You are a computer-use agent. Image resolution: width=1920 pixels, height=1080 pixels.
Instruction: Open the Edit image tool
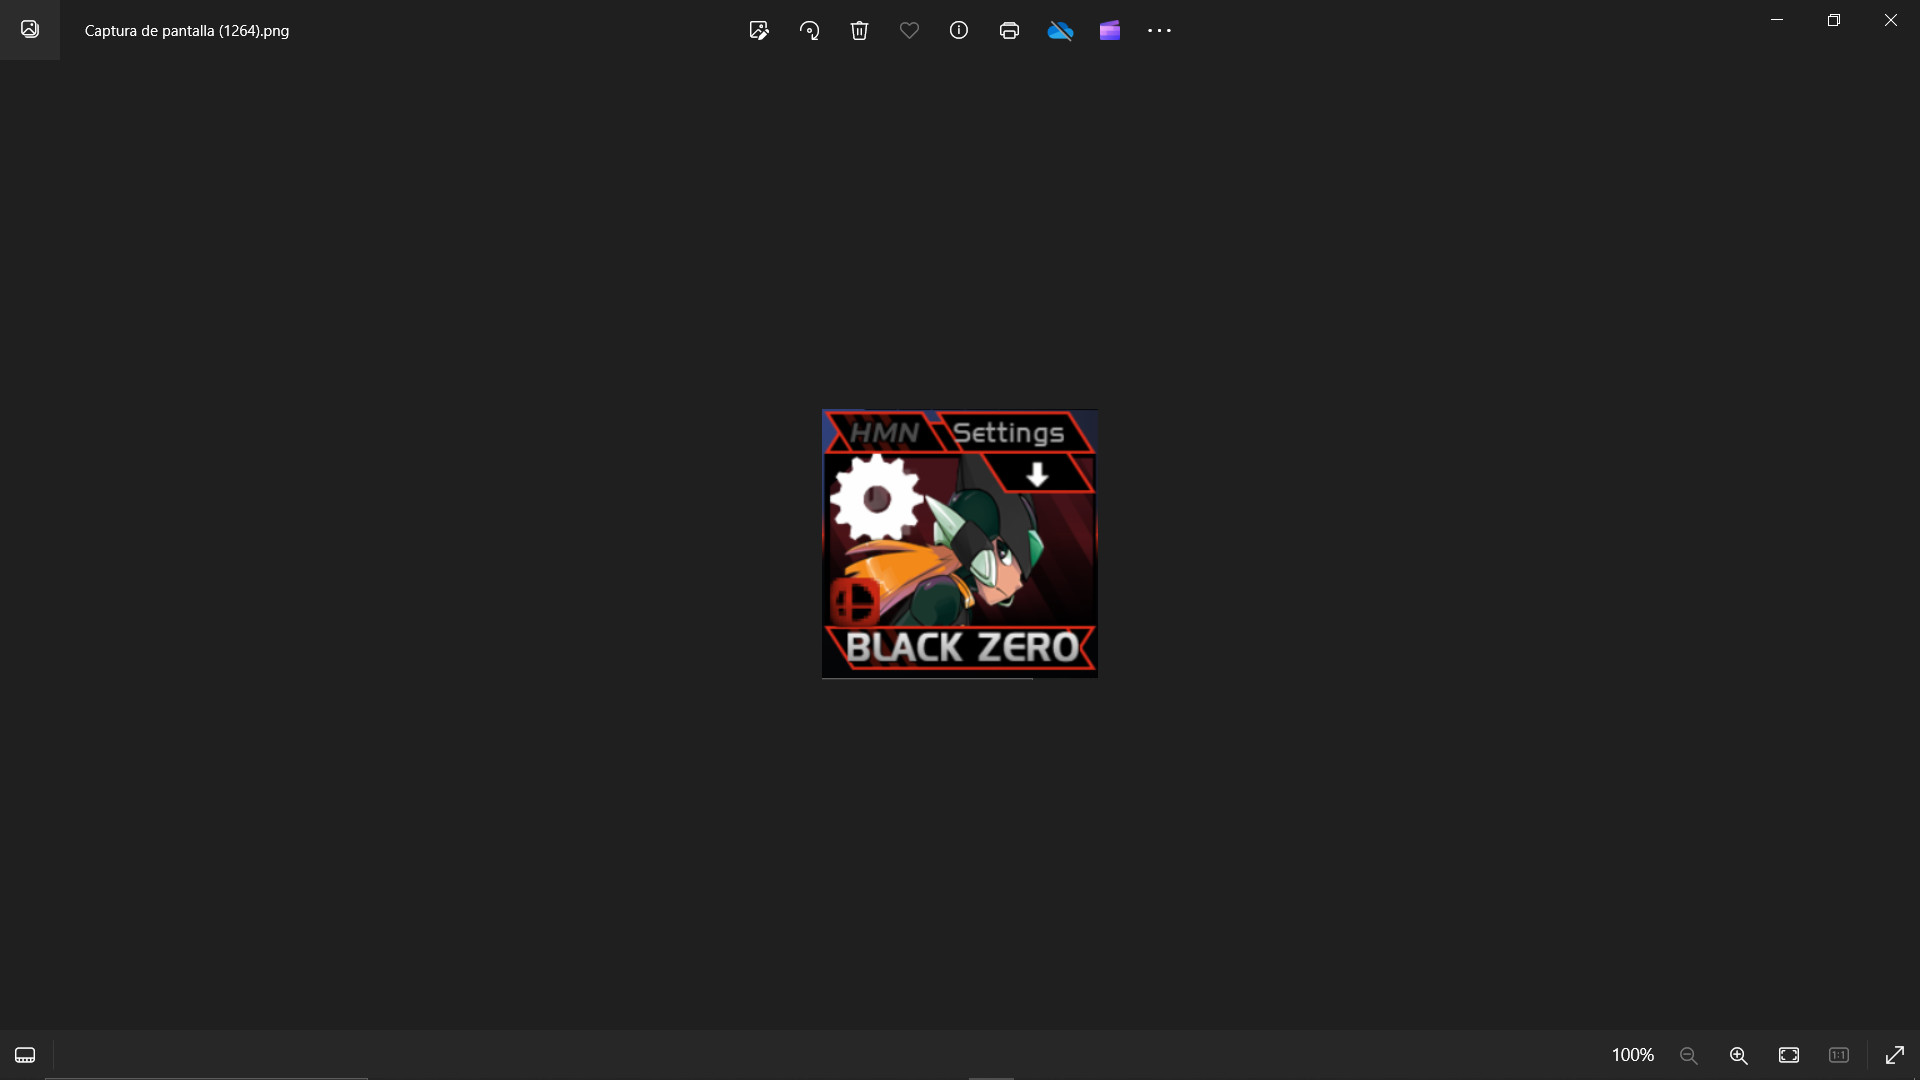(759, 31)
